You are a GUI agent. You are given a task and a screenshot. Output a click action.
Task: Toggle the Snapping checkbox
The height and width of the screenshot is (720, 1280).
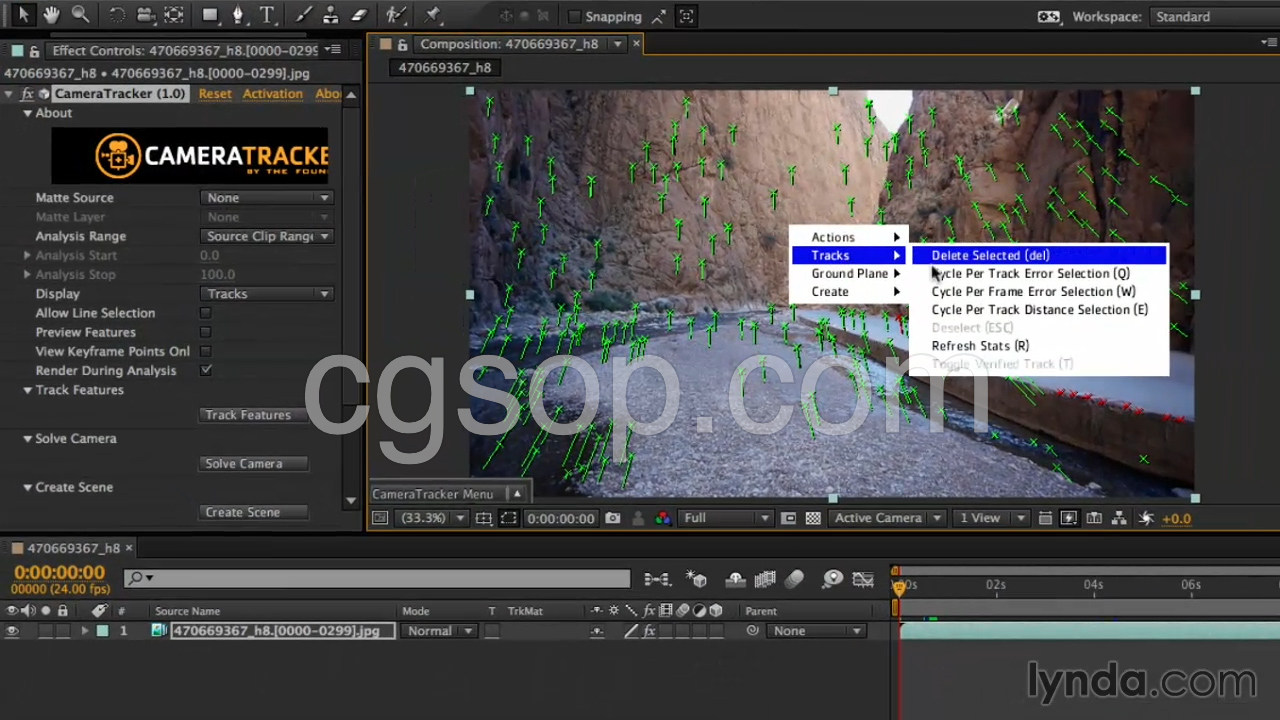point(574,17)
